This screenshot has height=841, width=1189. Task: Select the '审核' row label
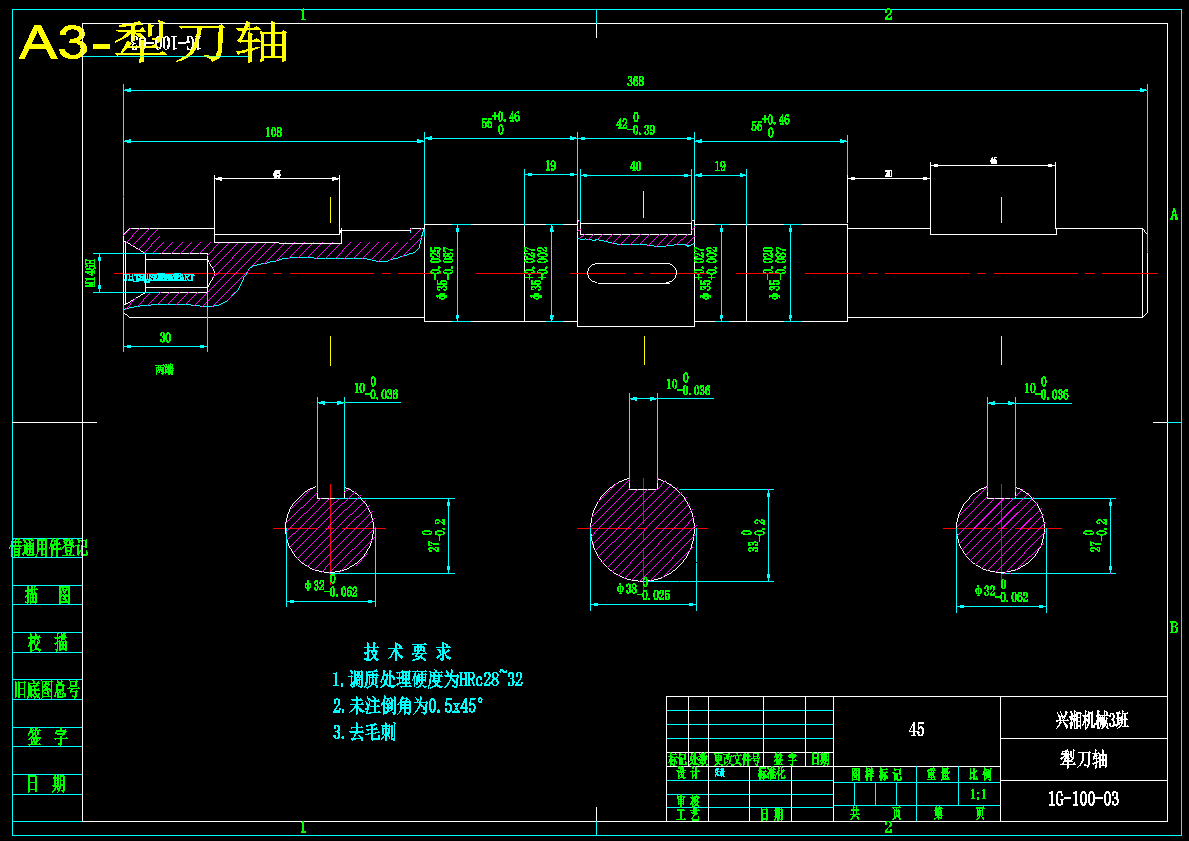pyautogui.click(x=688, y=801)
